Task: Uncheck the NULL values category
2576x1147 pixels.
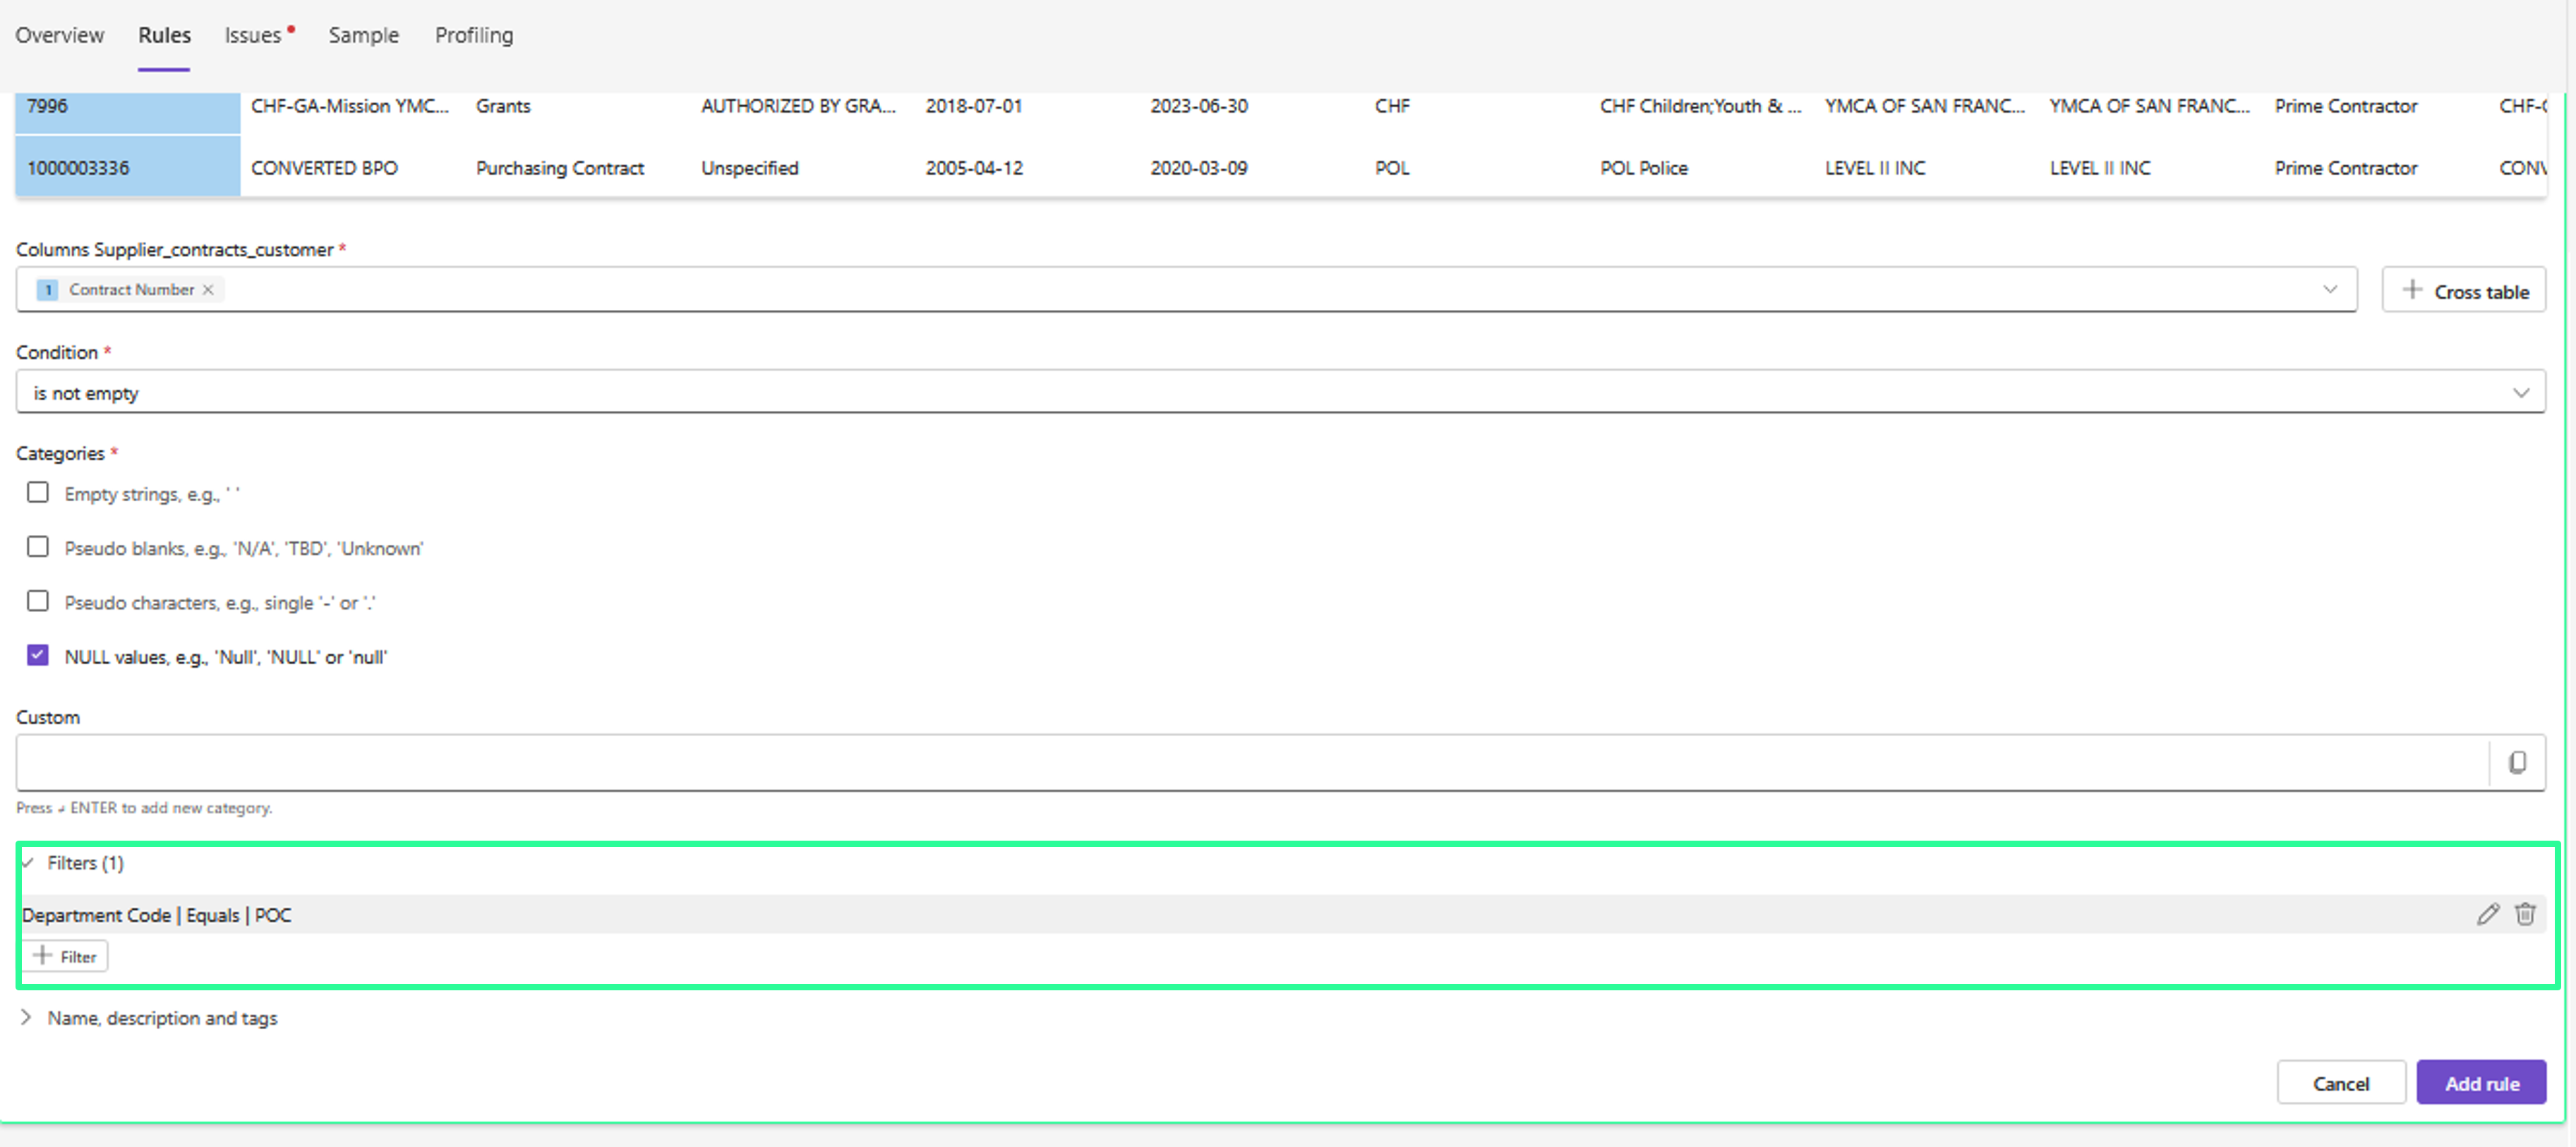Action: coord(38,656)
